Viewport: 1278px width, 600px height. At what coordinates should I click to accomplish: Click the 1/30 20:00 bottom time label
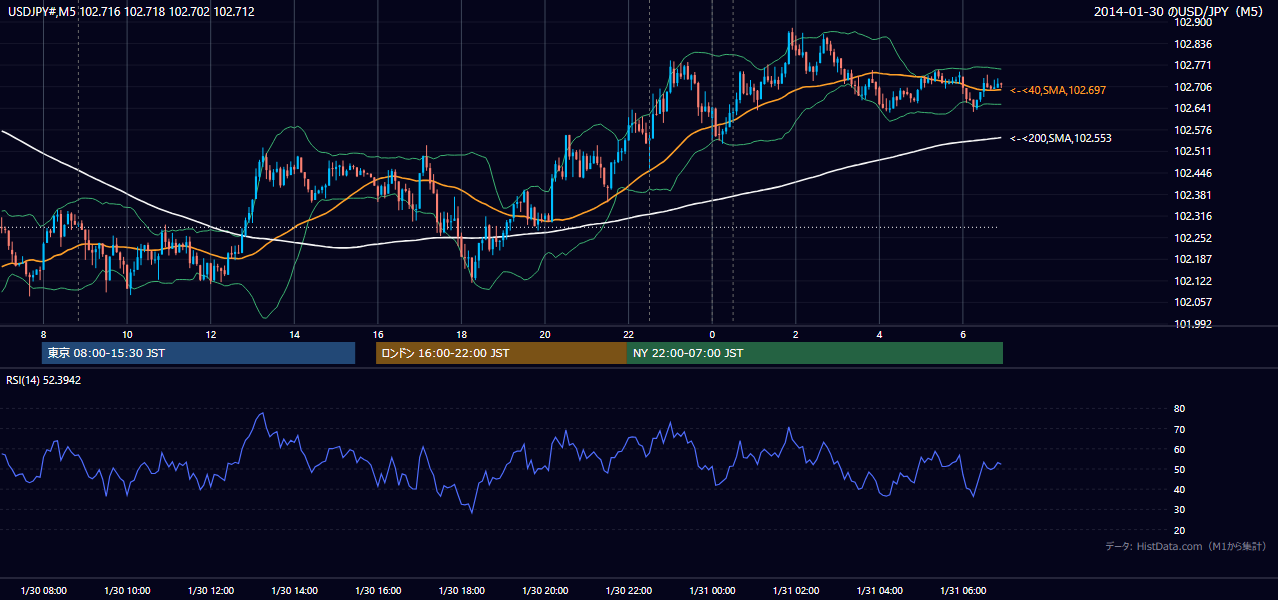pos(545,590)
